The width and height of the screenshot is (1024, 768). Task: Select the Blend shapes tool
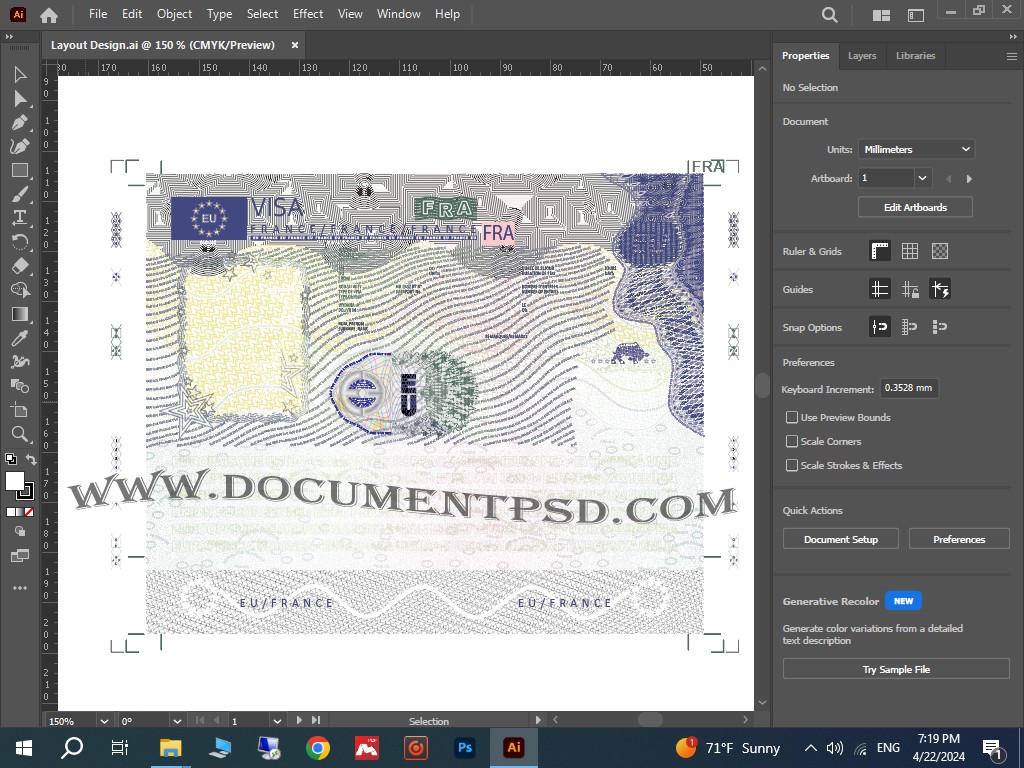pyautogui.click(x=20, y=385)
